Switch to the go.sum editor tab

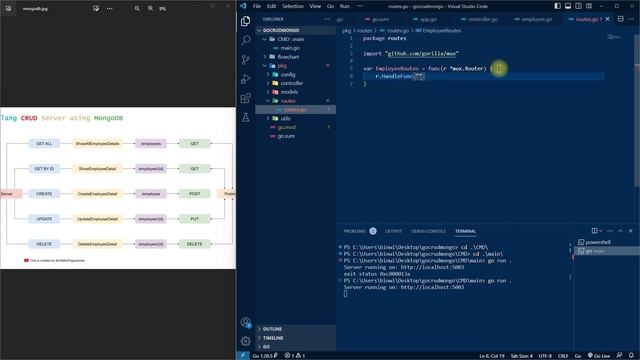[x=377, y=19]
